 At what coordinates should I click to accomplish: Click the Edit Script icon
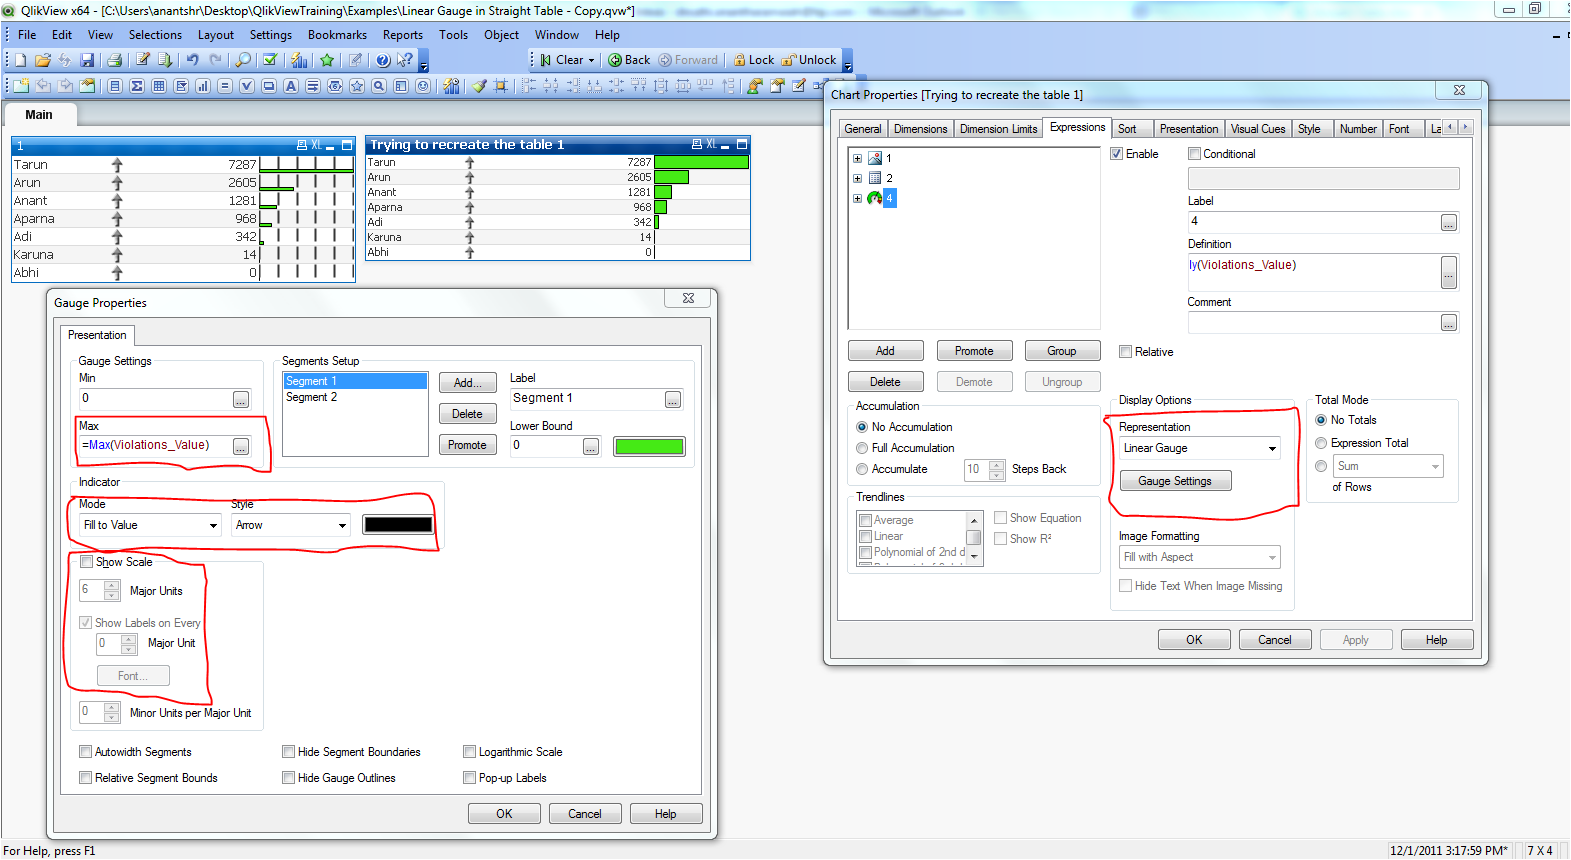point(143,60)
